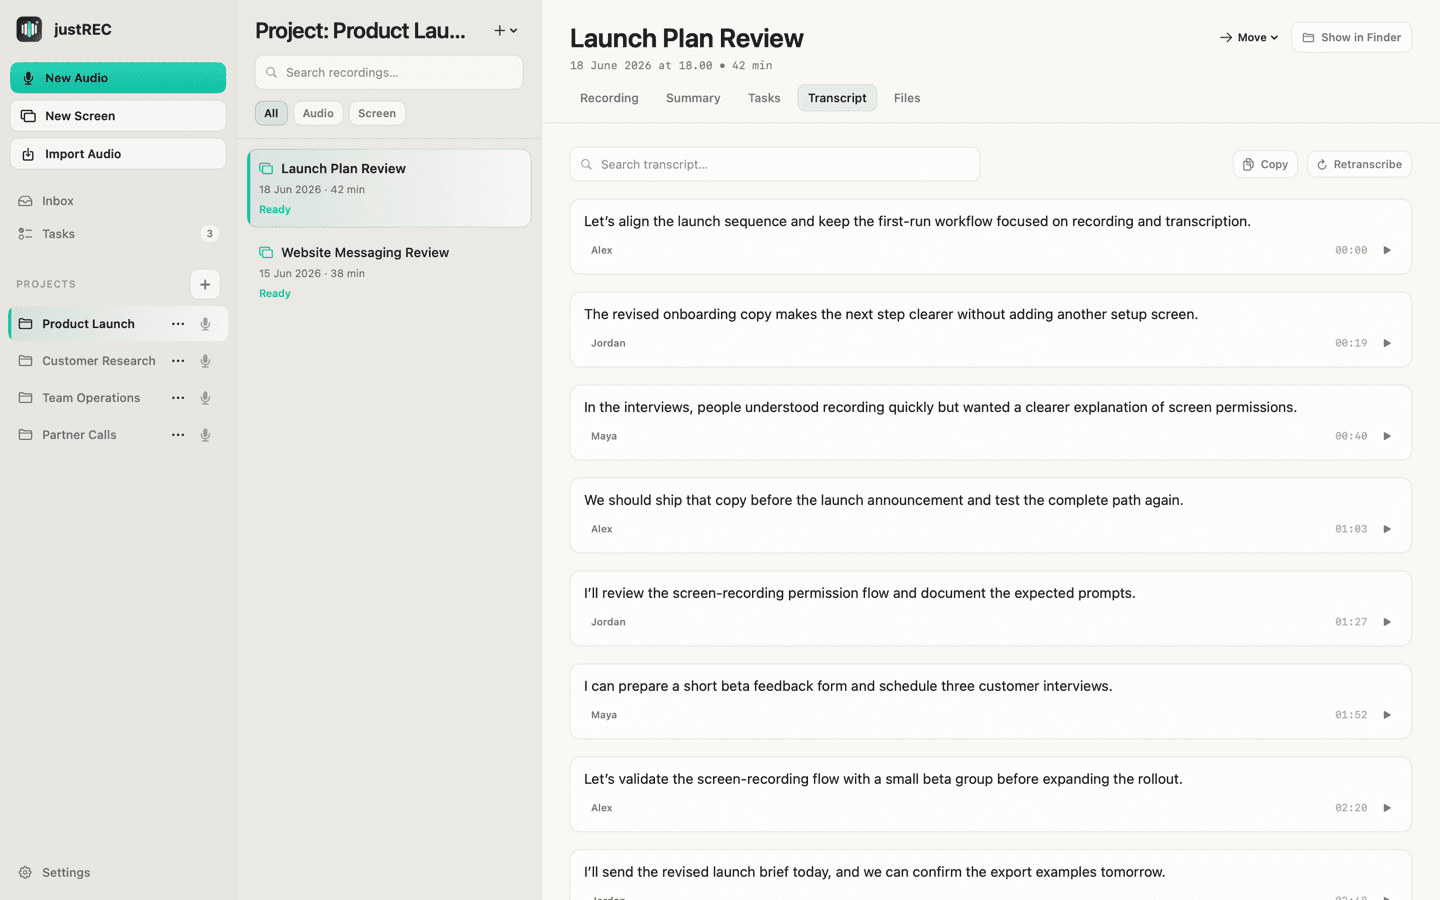This screenshot has height=900, width=1440.
Task: Select the Customer Research project
Action: tap(98, 361)
